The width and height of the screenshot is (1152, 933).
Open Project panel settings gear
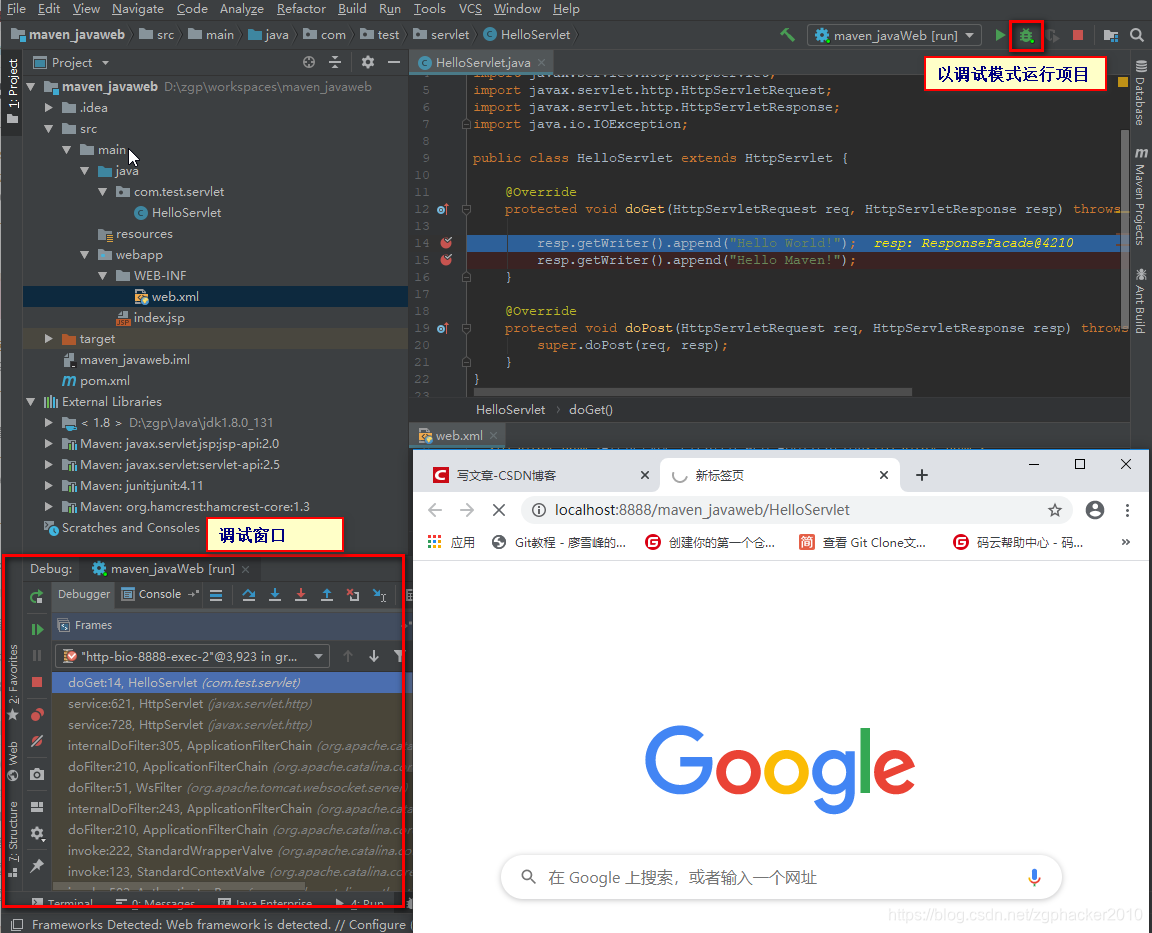point(367,62)
